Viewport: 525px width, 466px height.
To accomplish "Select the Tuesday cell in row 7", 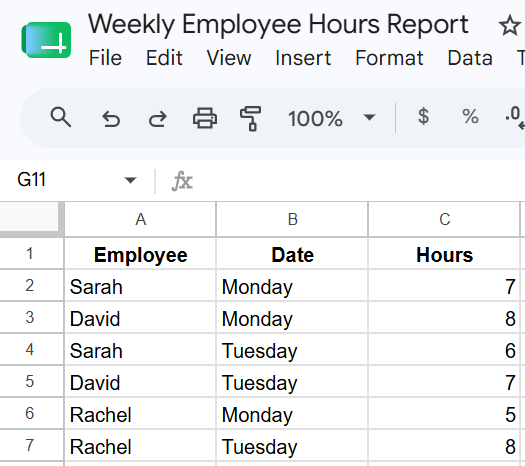I will point(292,445).
